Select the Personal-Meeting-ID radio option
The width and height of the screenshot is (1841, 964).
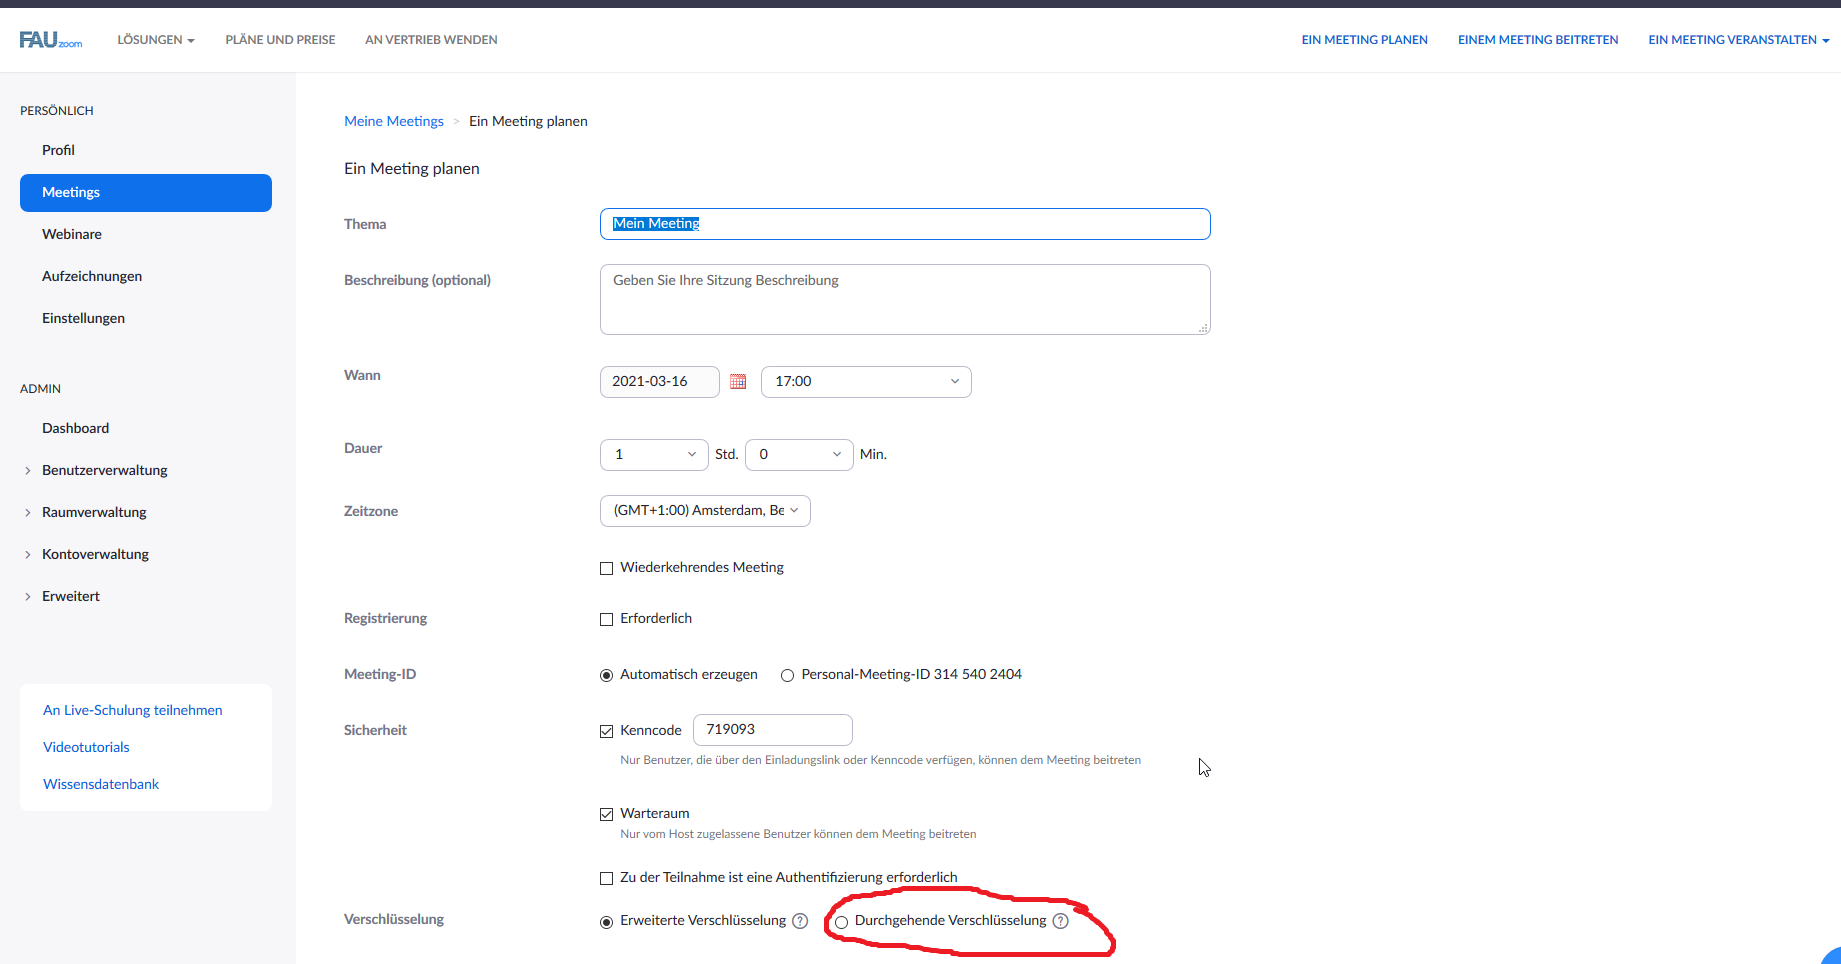point(788,675)
